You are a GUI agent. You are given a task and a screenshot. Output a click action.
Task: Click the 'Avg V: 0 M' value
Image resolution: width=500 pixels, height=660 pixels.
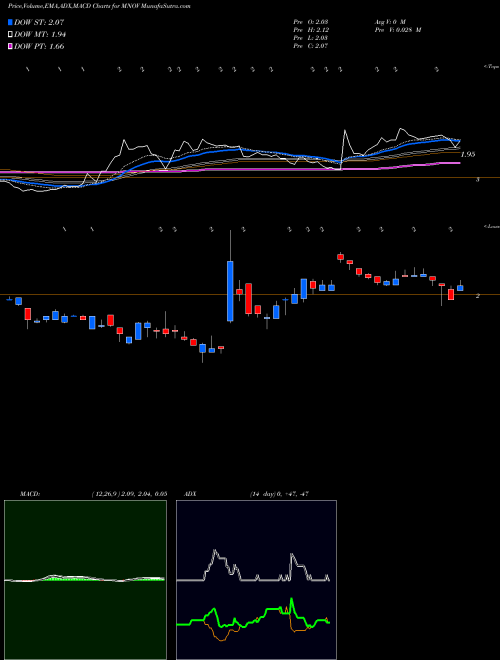[389, 21]
